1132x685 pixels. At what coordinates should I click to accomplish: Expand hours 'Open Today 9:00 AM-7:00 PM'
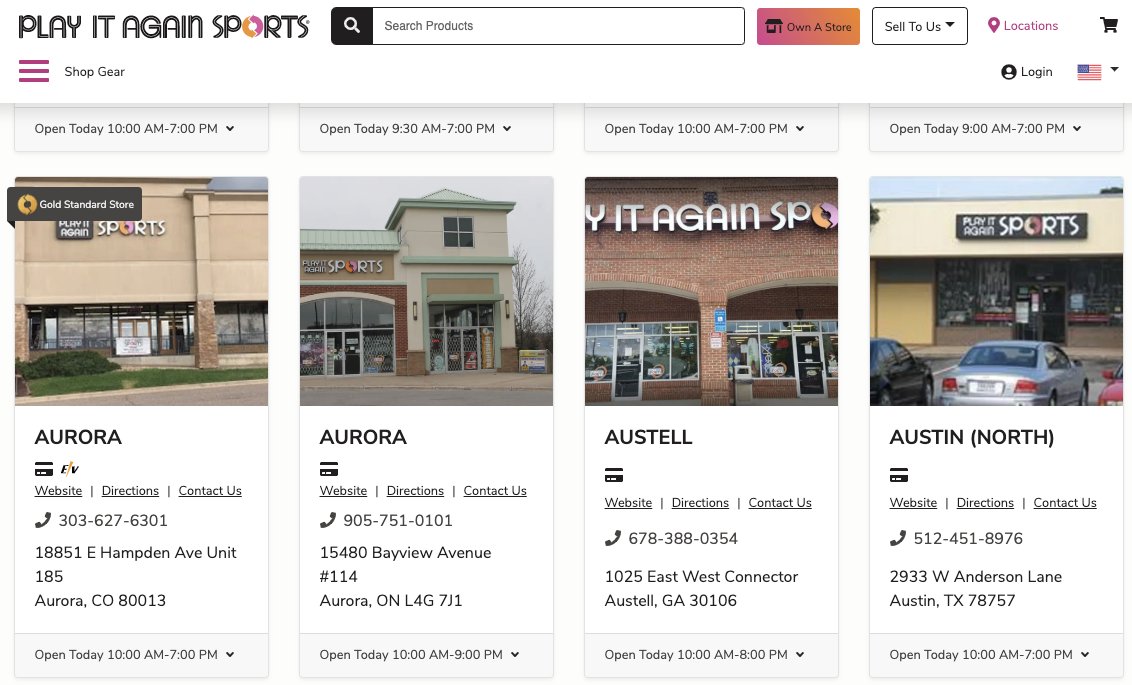(985, 128)
